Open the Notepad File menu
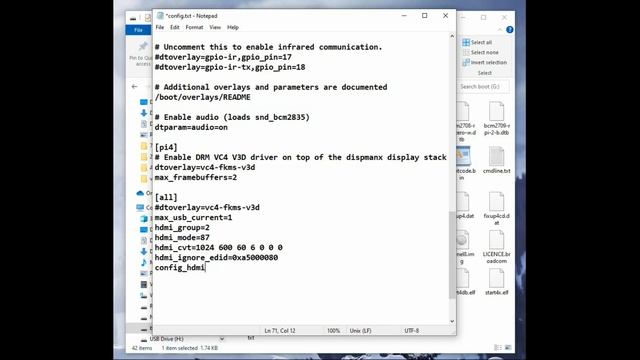The height and width of the screenshot is (360, 640). coord(160,27)
